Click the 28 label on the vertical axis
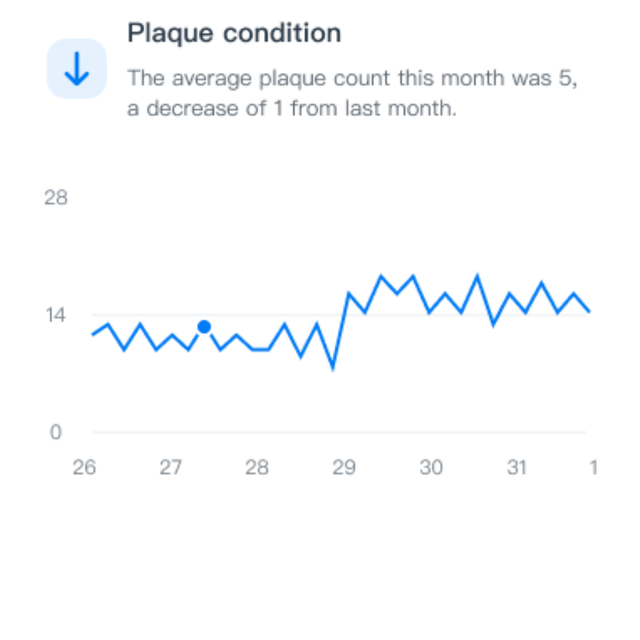 click(x=56, y=198)
